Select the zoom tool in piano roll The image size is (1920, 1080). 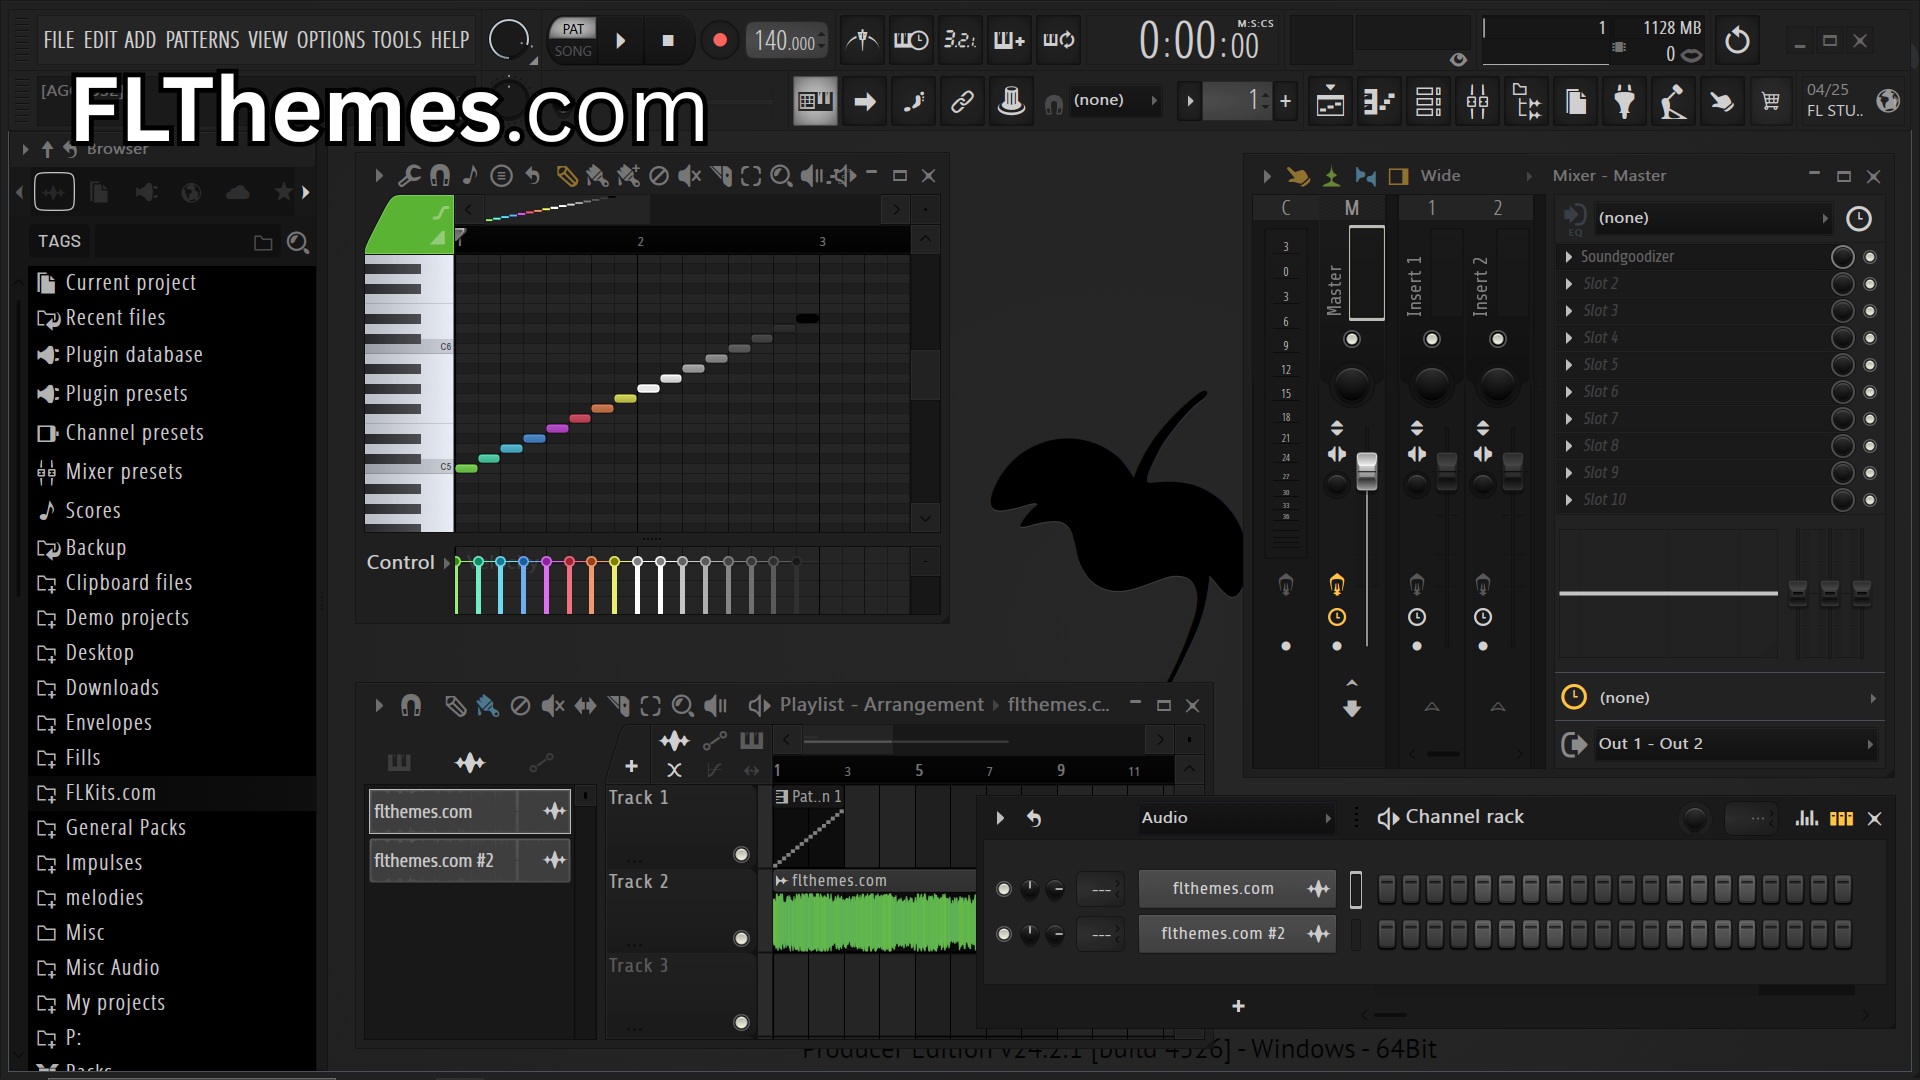pyautogui.click(x=781, y=176)
